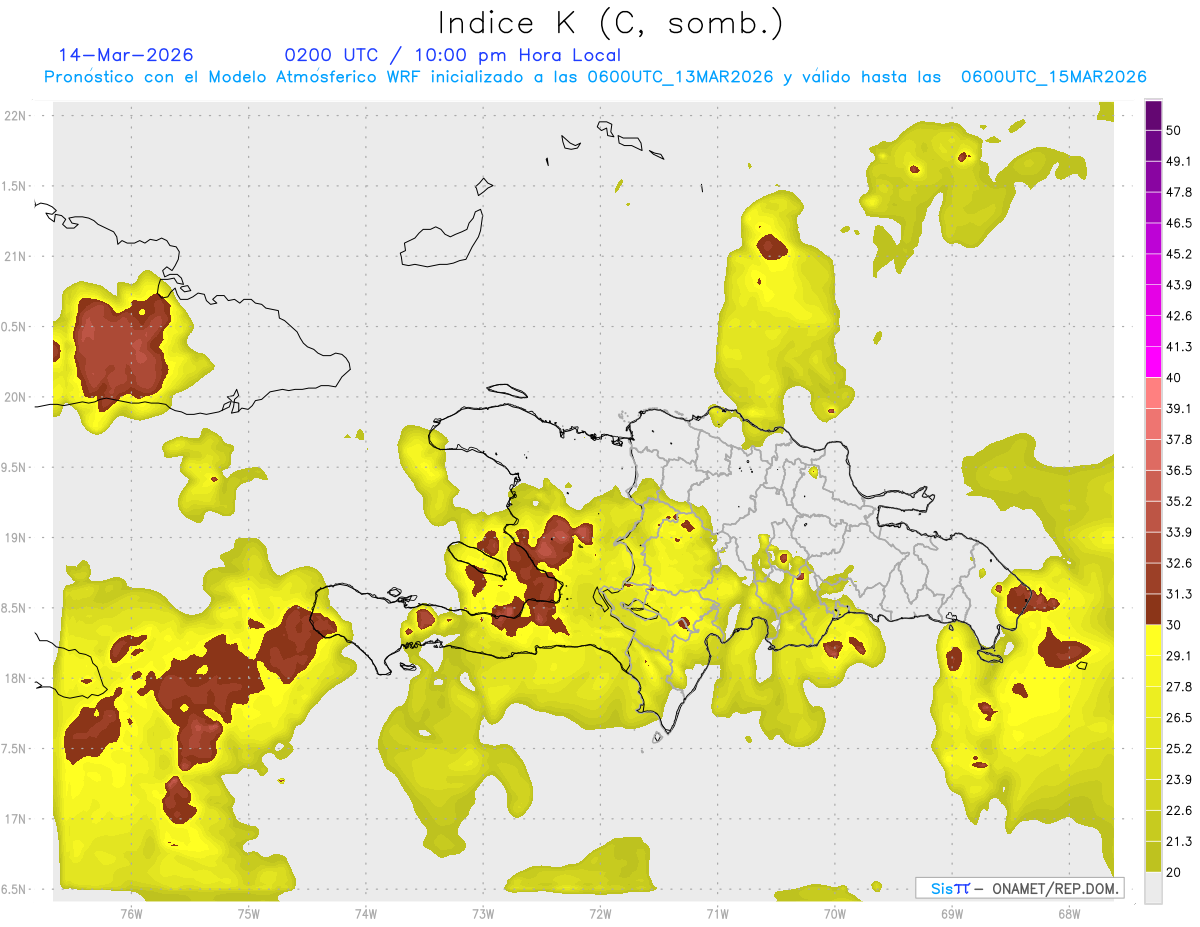Click the '74W' longitude label
Image resolution: width=1200 pixels, height=927 pixels.
click(366, 914)
